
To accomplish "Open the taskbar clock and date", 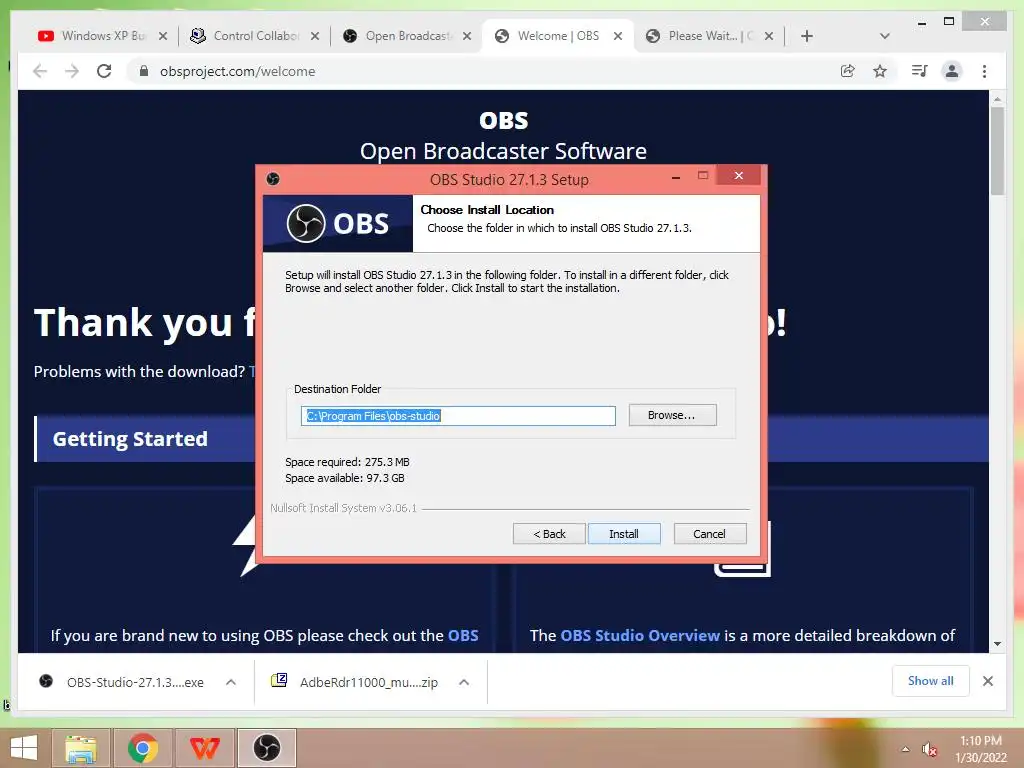I will (981, 749).
